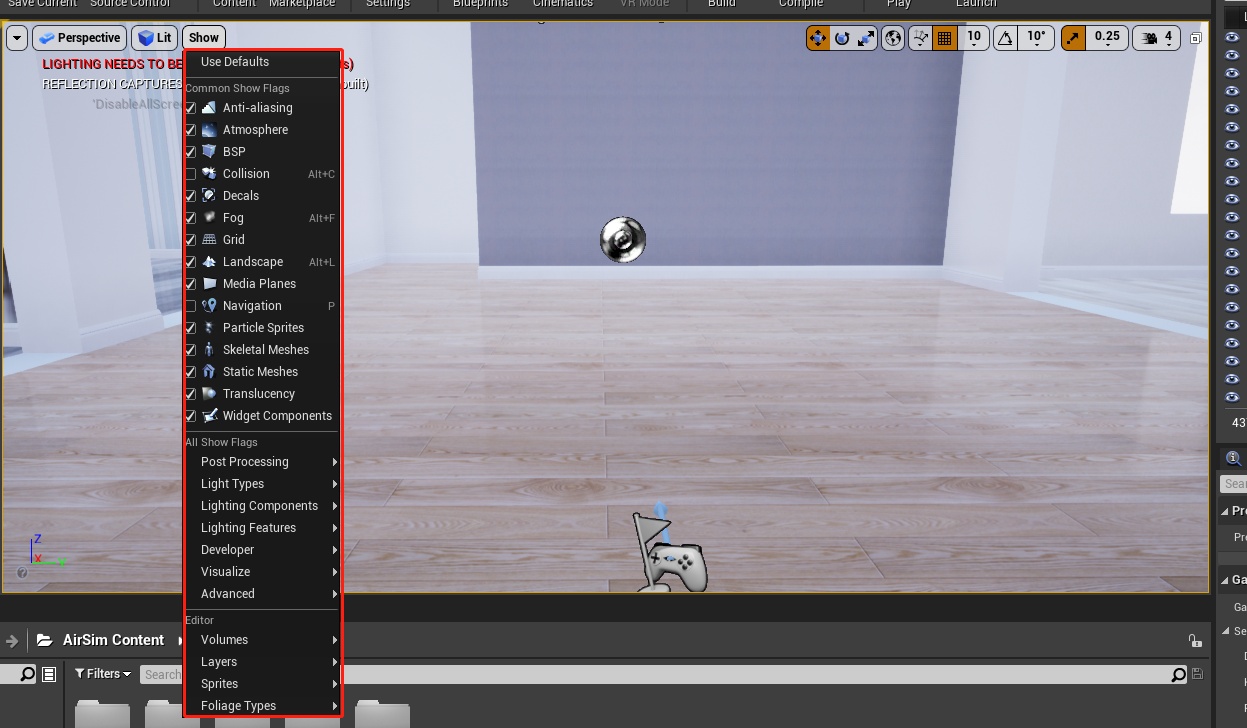Click Content Browser search field
The width and height of the screenshot is (1247, 728).
(655, 675)
